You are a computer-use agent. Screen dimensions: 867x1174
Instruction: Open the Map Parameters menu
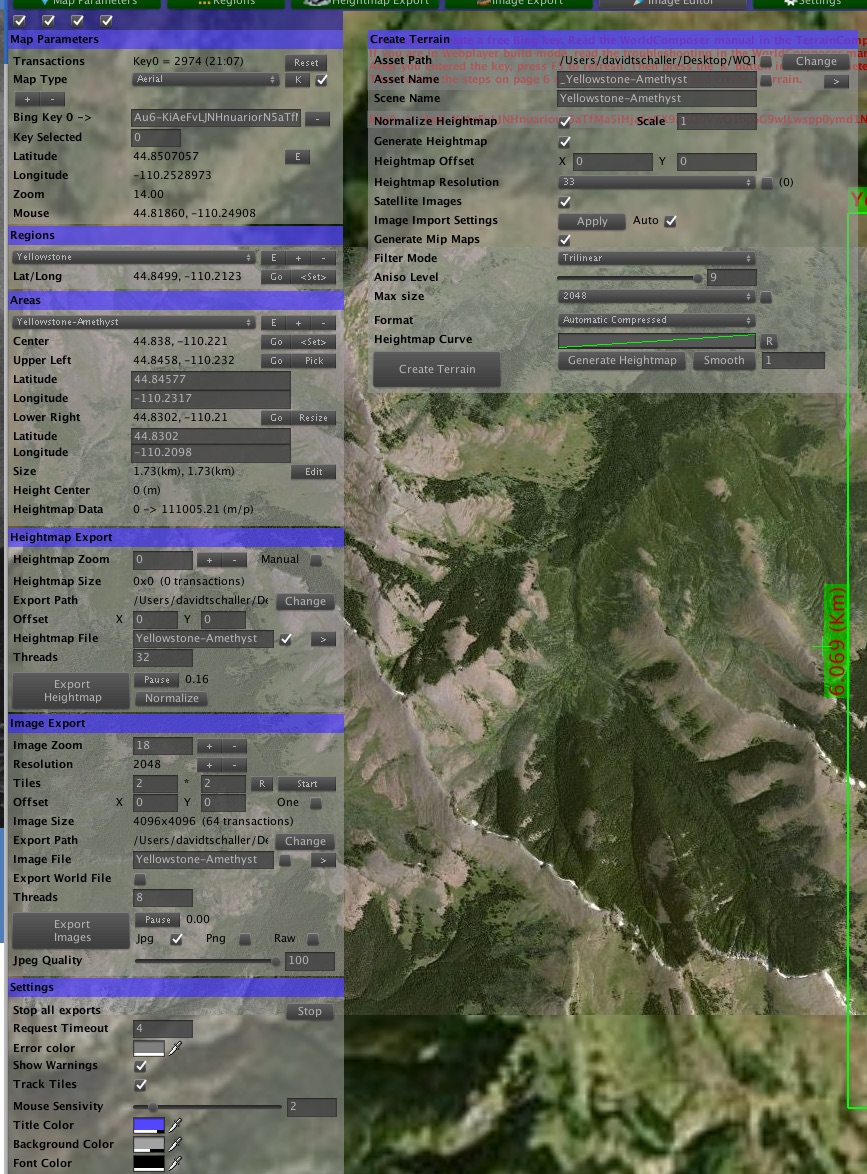click(90, 4)
